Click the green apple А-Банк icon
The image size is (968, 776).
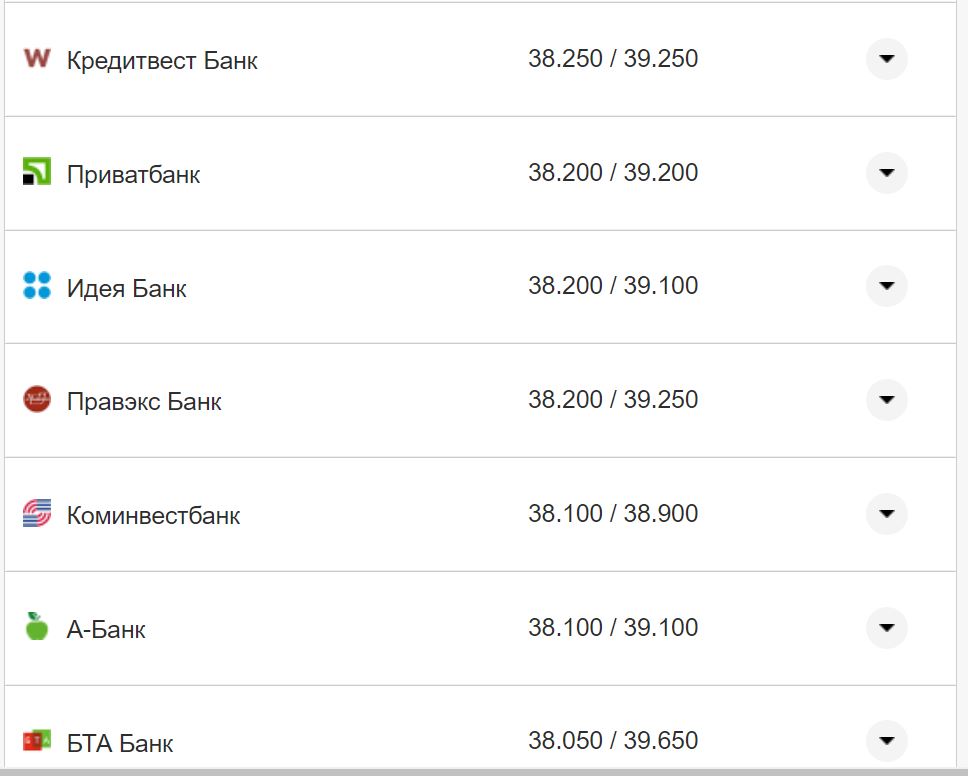pyautogui.click(x=36, y=627)
